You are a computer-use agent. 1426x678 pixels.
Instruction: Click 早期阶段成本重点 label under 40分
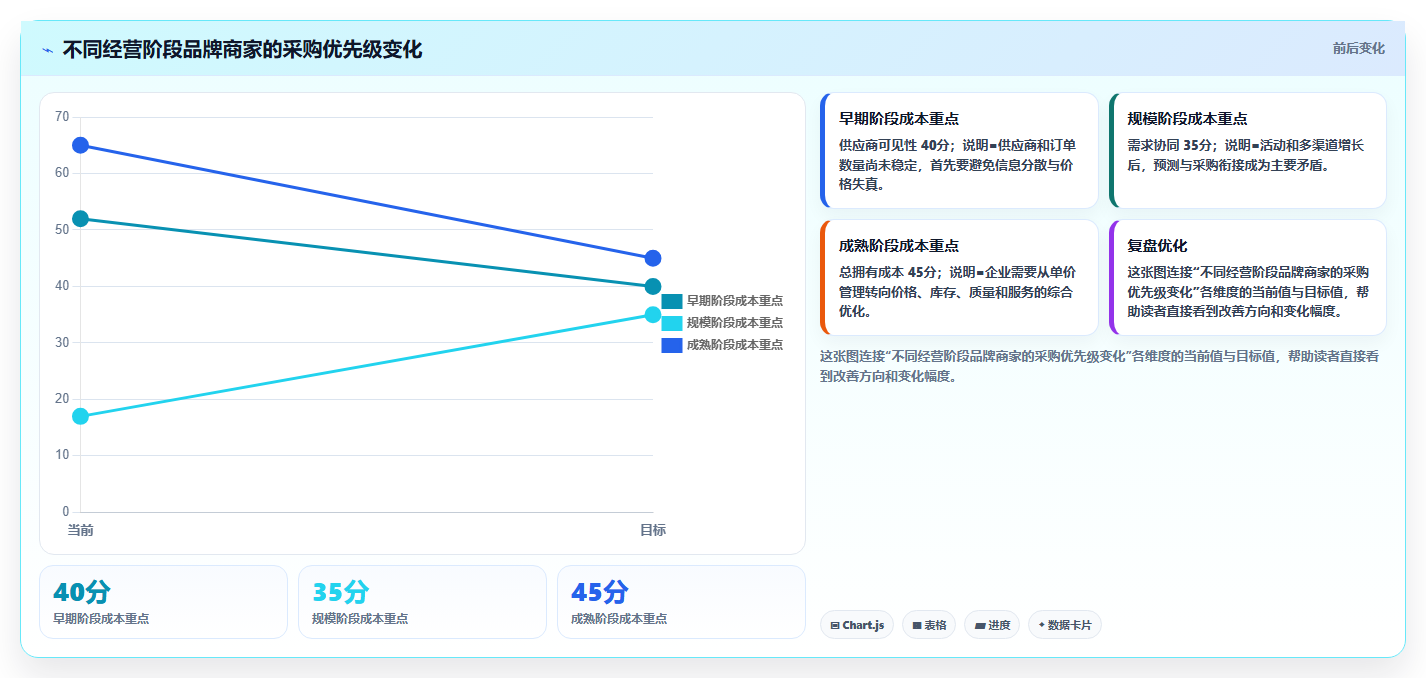pyautogui.click(x=101, y=619)
